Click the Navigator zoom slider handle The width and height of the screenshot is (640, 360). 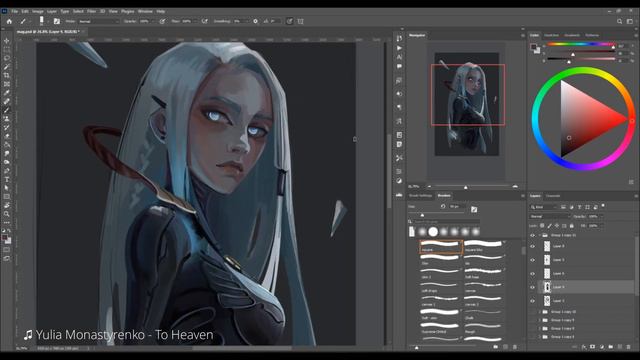point(466,187)
